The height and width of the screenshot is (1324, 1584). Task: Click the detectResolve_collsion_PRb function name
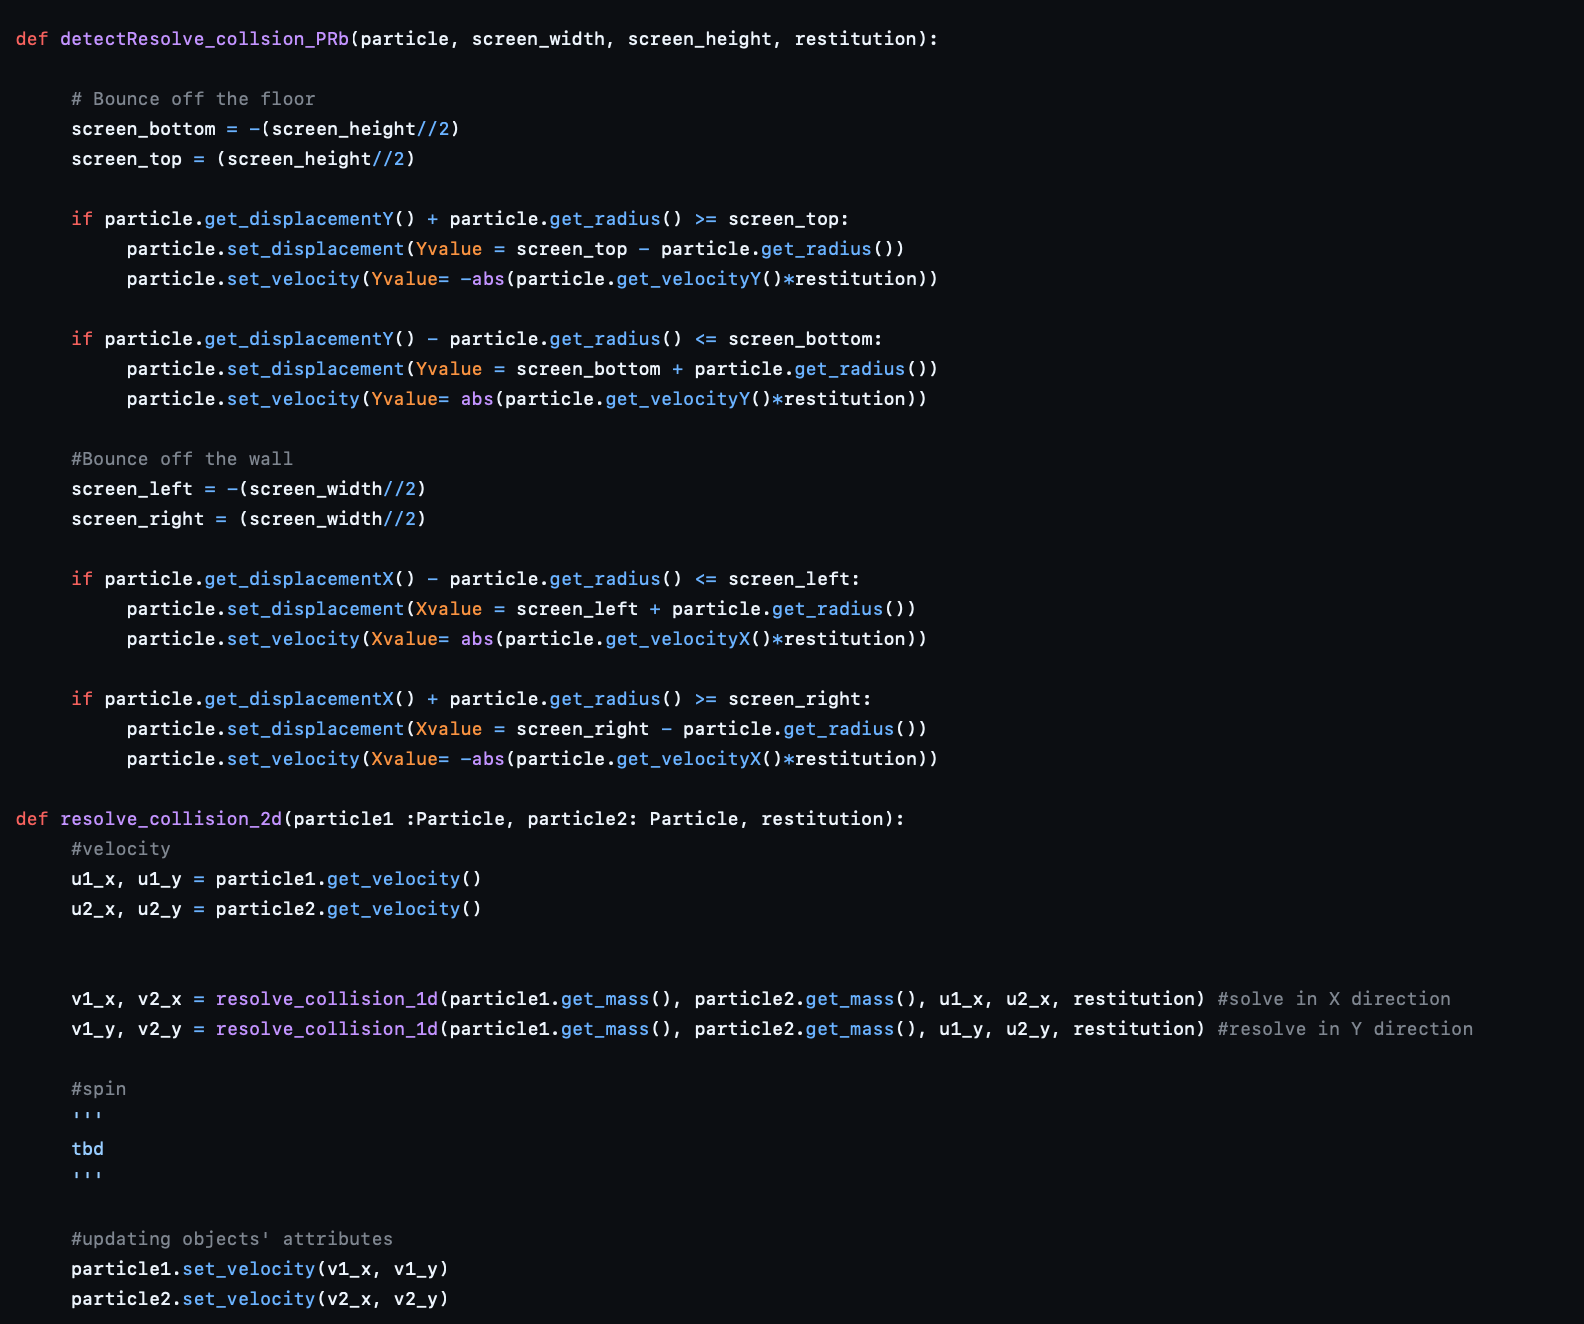coord(204,39)
